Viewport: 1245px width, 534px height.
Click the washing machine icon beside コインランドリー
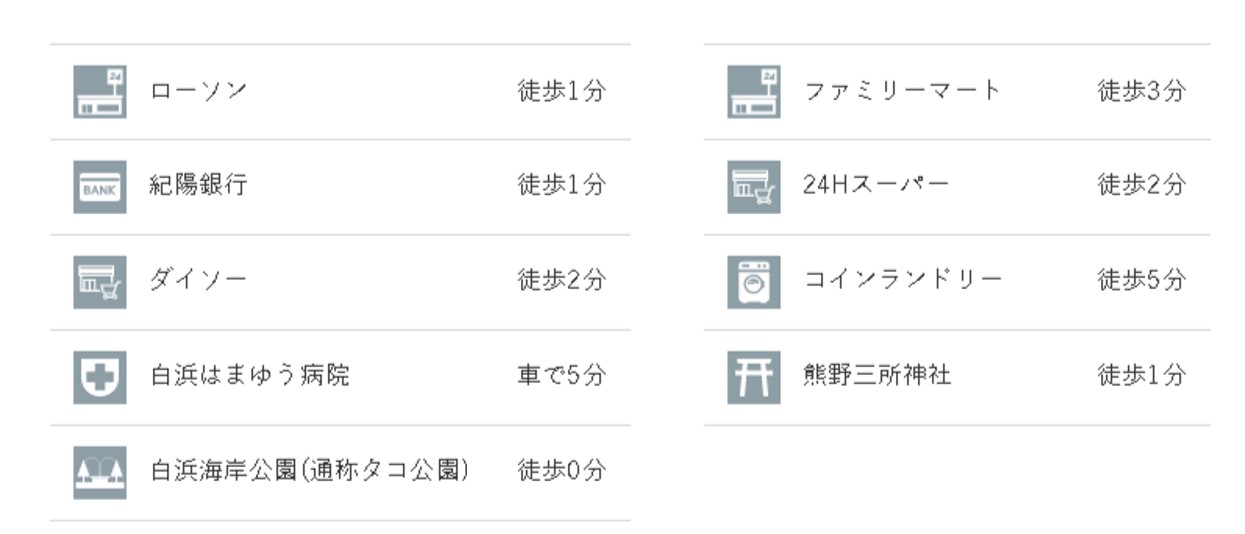point(753,282)
